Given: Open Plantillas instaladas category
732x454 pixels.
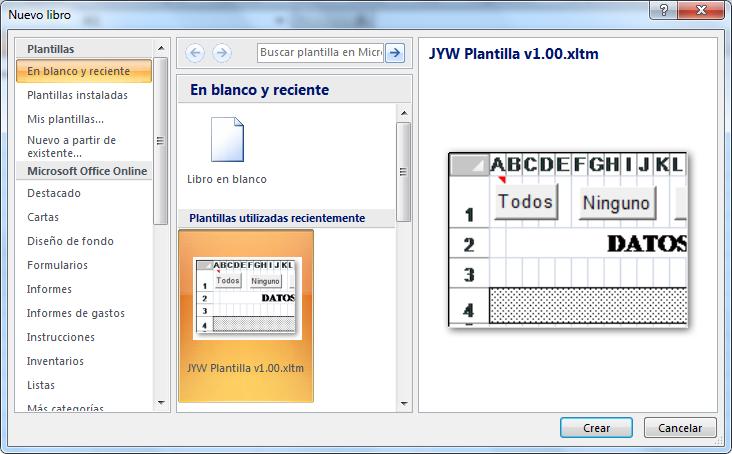Looking at the screenshot, I should (77, 96).
